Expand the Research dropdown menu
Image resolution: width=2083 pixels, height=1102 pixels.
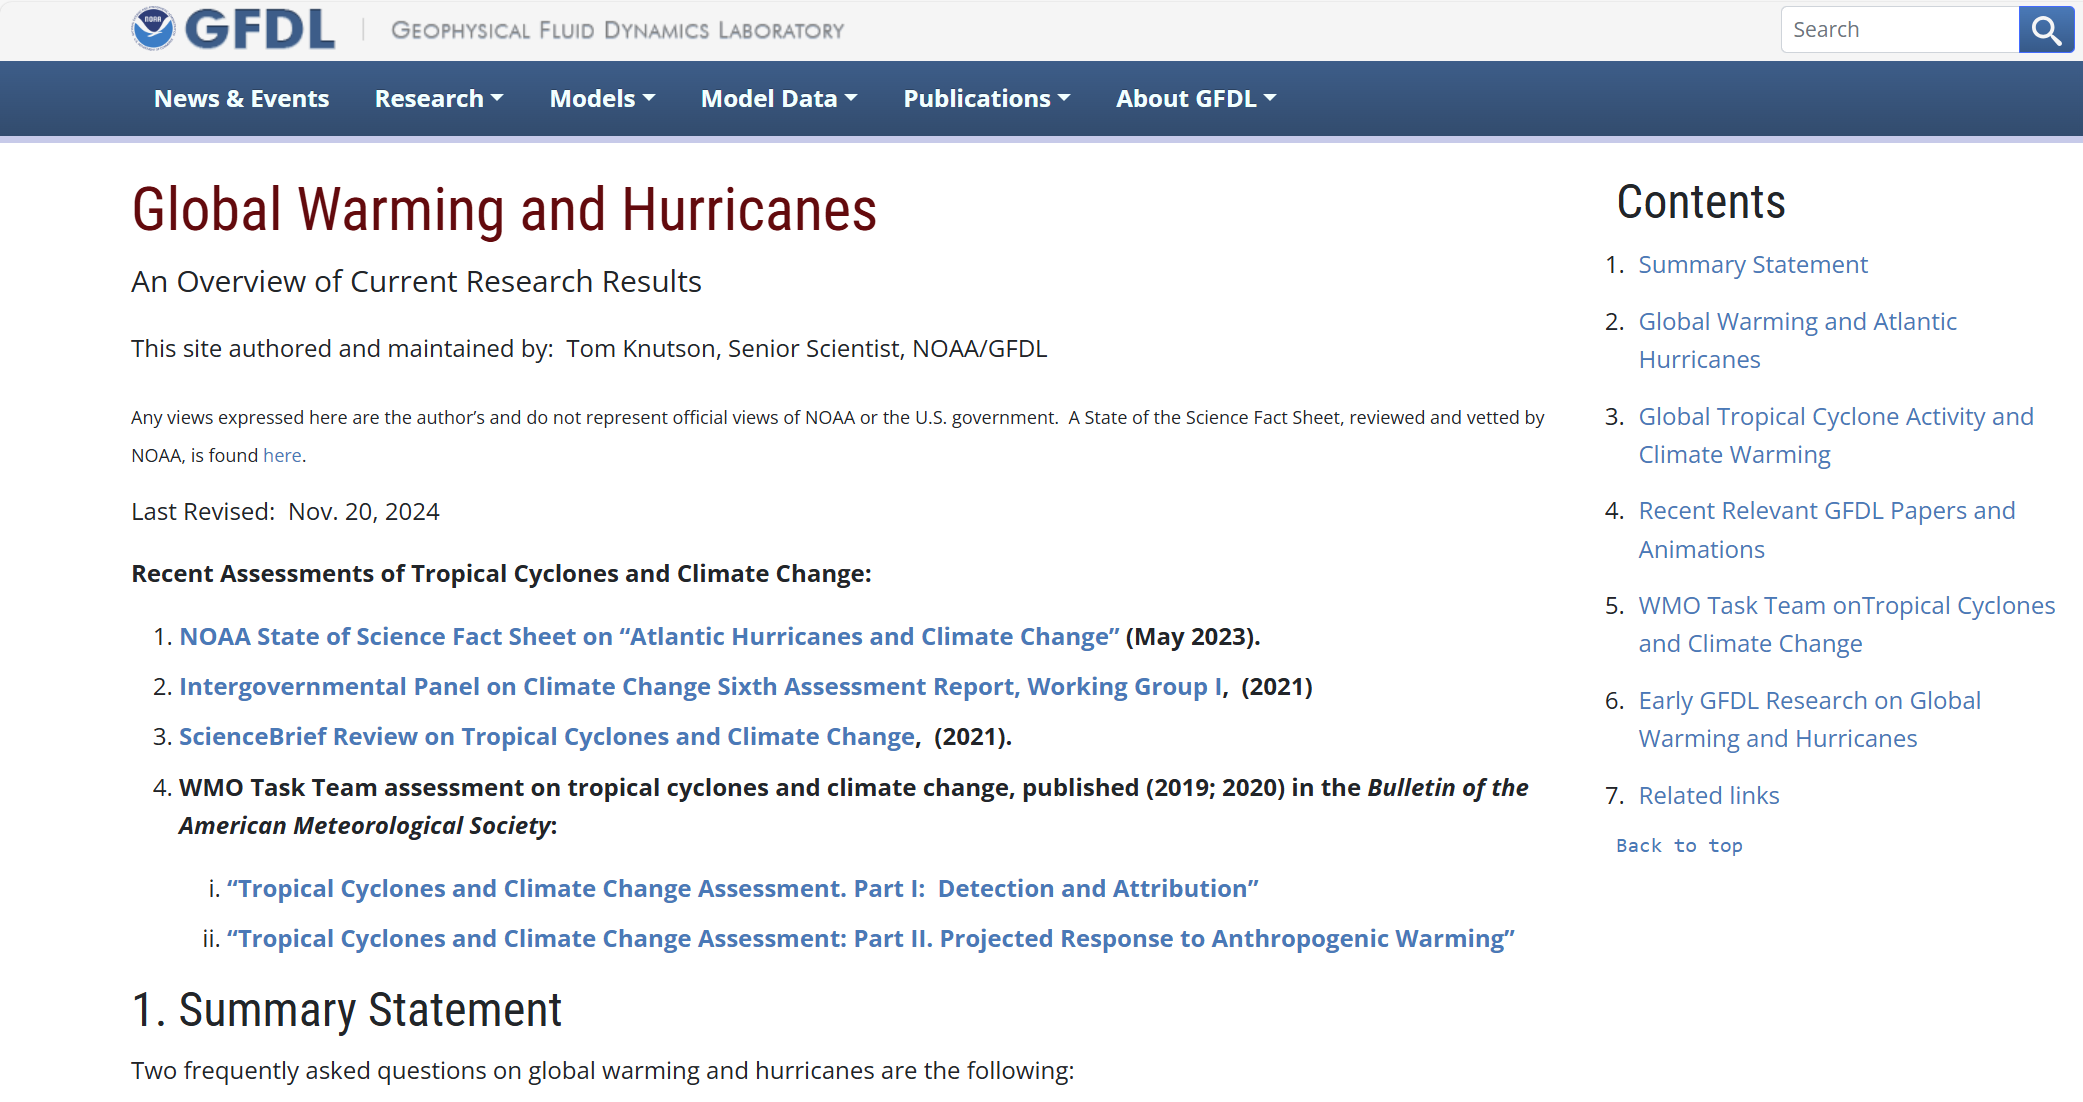(x=438, y=99)
